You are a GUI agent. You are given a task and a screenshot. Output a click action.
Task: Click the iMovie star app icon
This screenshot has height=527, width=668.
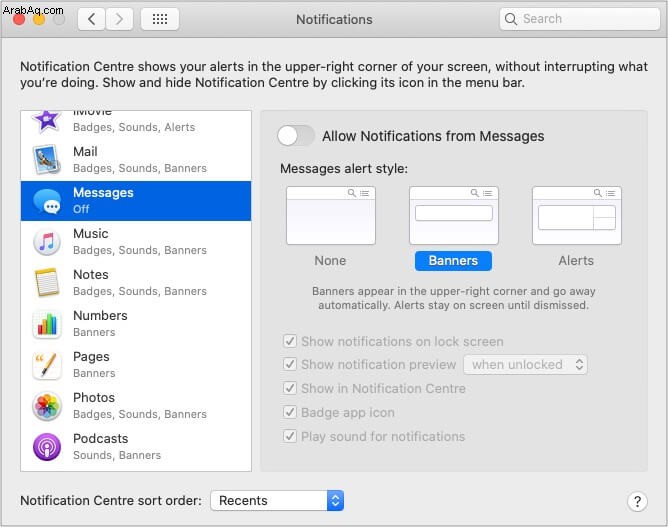pos(47,121)
